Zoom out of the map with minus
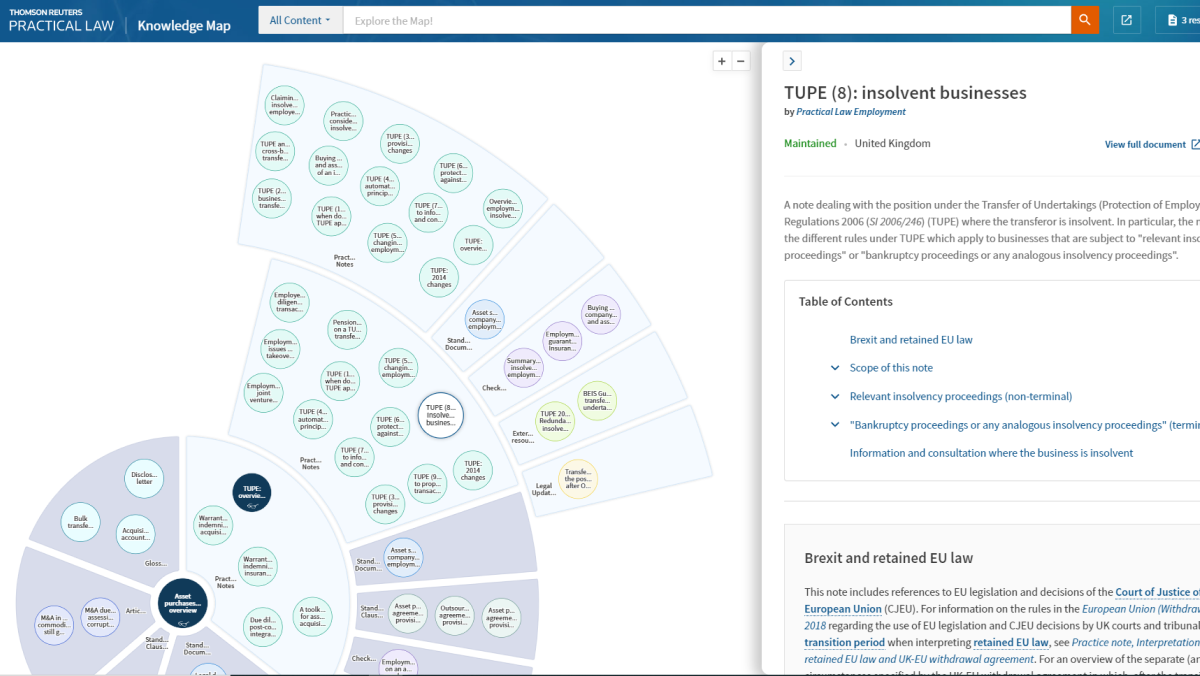Screen dimensions: 1200x676 coord(741,61)
